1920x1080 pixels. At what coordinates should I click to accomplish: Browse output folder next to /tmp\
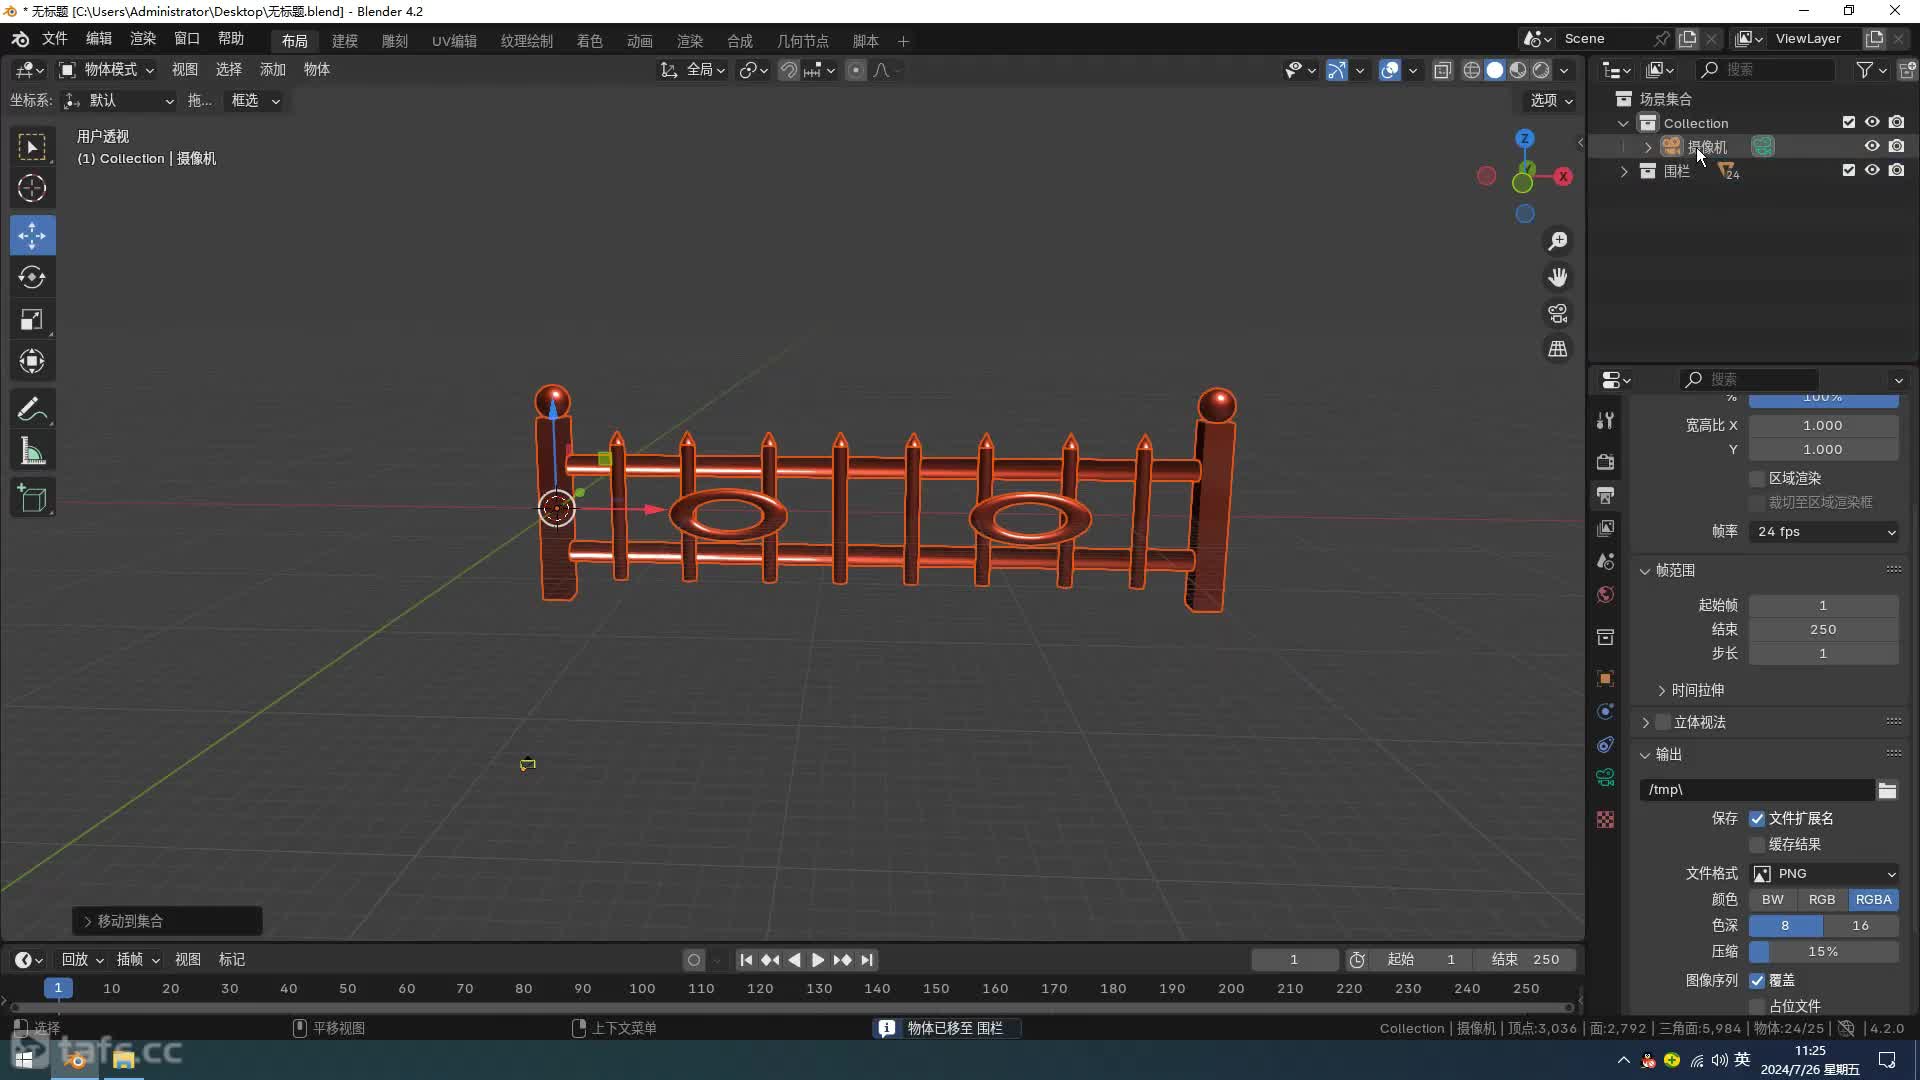coord(1887,791)
